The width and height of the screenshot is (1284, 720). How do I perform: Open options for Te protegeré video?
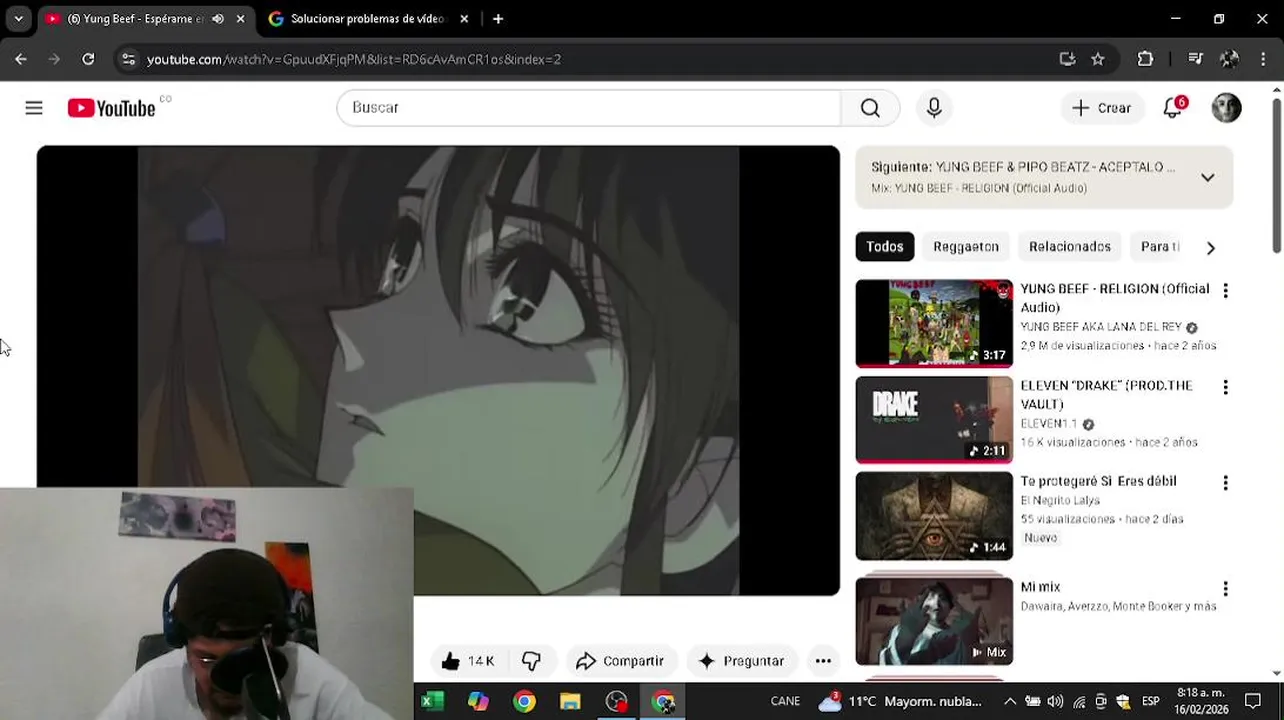(x=1225, y=483)
